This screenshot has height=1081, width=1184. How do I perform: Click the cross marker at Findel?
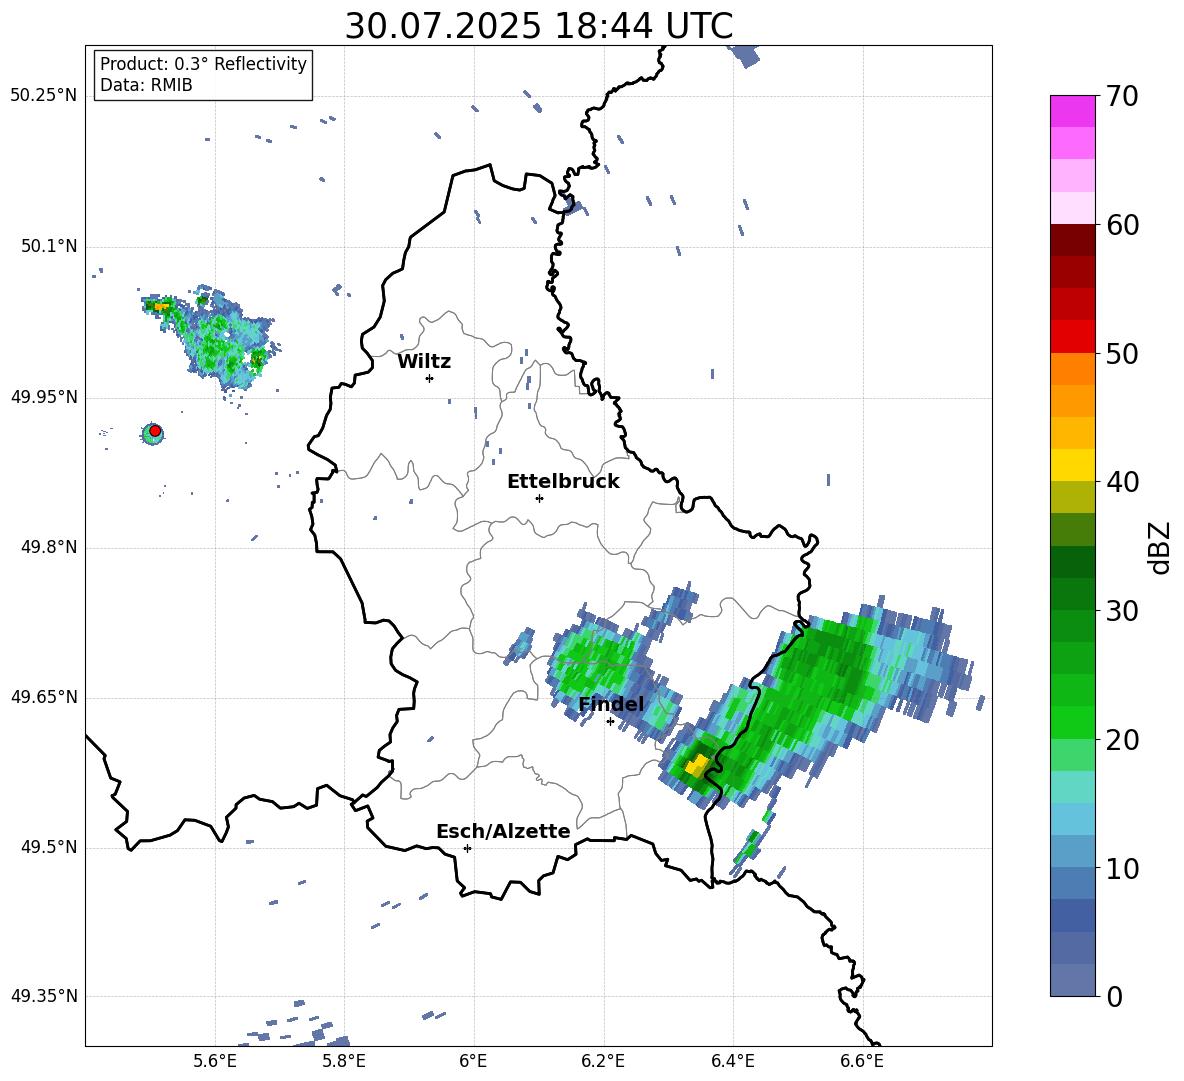pyautogui.click(x=610, y=722)
